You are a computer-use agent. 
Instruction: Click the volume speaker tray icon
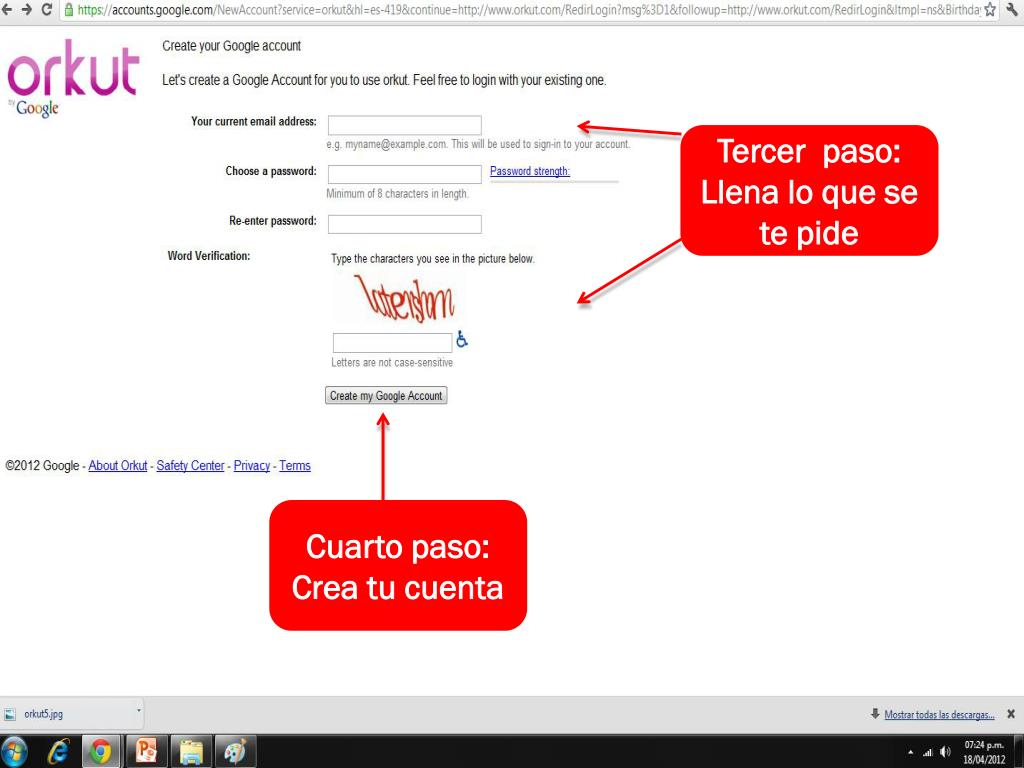click(945, 752)
